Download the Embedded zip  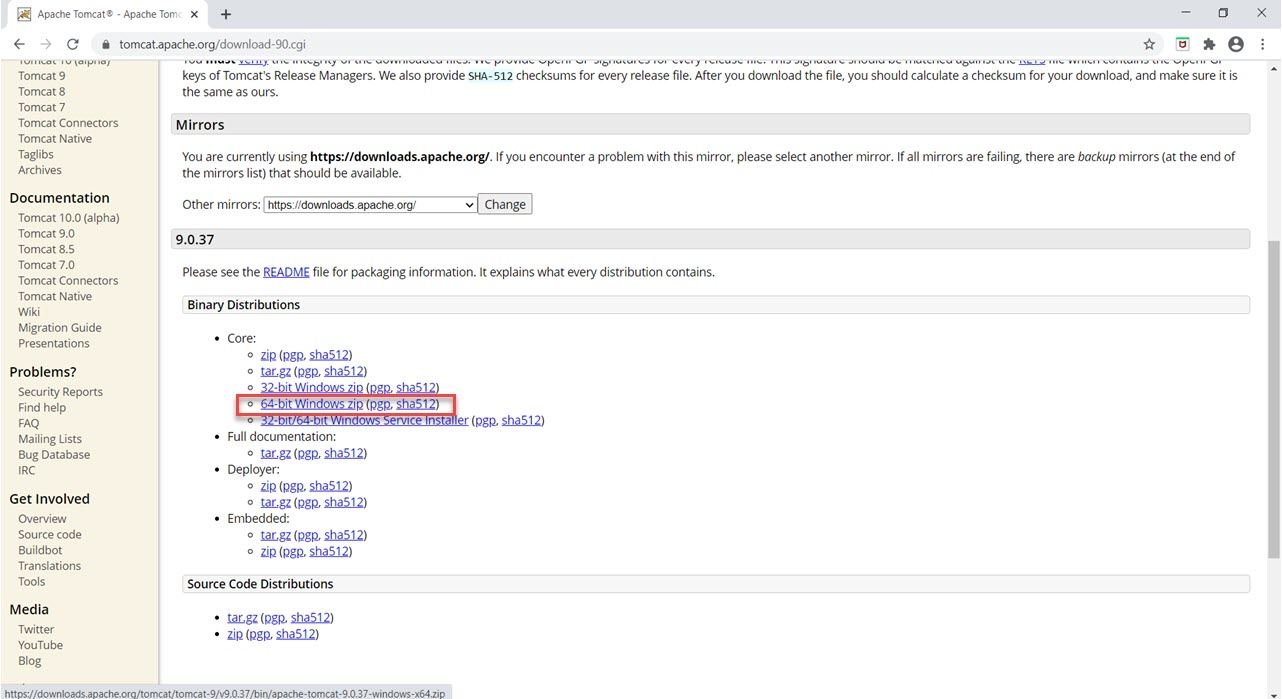point(268,551)
